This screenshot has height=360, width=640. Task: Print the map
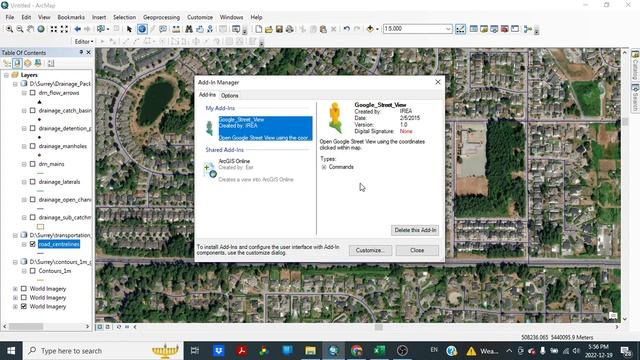[289, 29]
